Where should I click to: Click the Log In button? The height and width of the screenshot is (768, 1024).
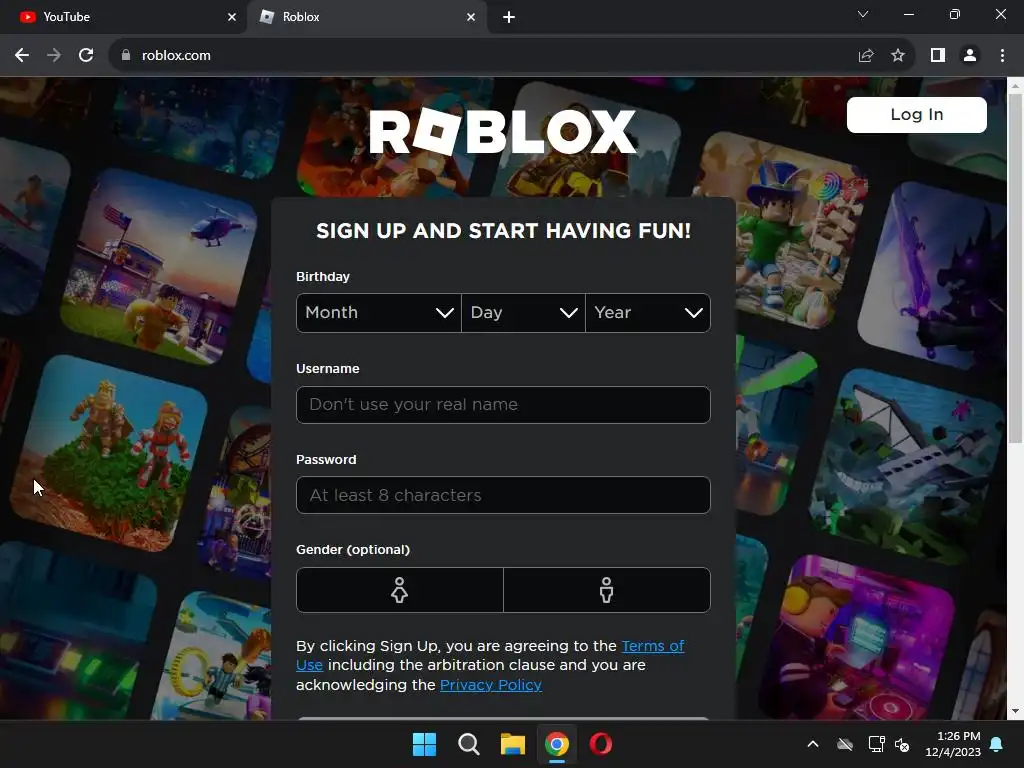pyautogui.click(x=916, y=115)
